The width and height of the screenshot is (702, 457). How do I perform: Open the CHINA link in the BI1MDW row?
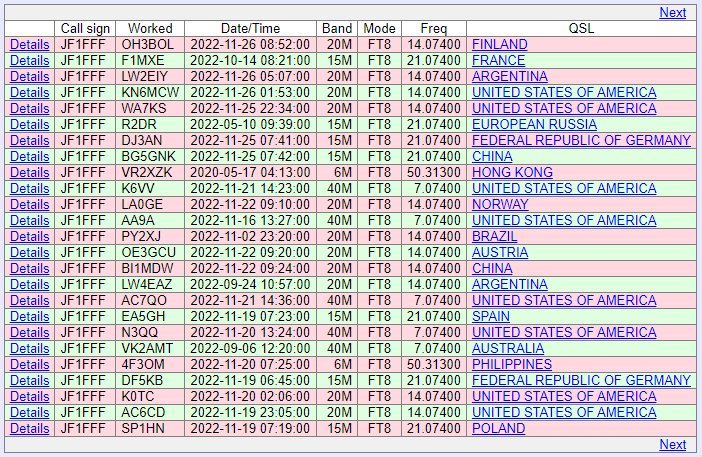492,269
